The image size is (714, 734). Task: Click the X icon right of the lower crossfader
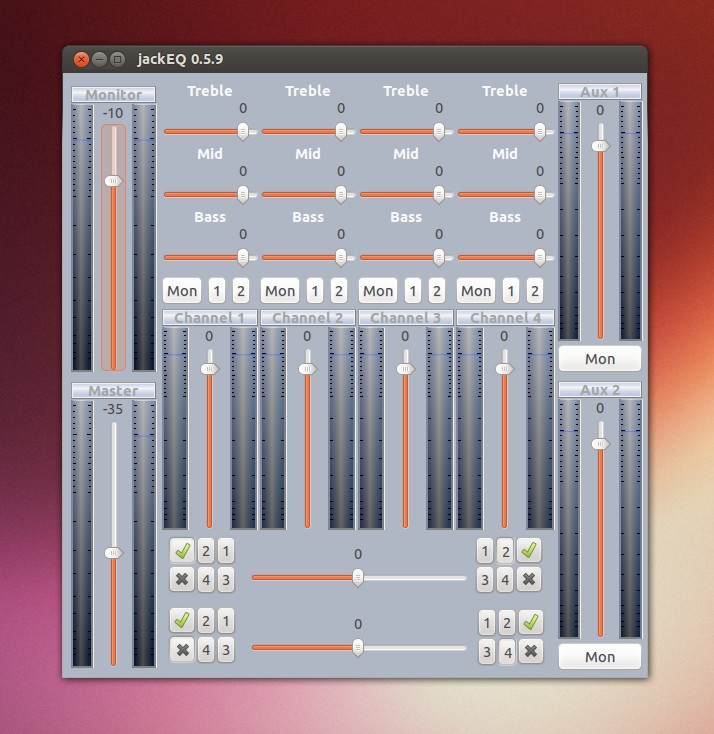(x=531, y=652)
